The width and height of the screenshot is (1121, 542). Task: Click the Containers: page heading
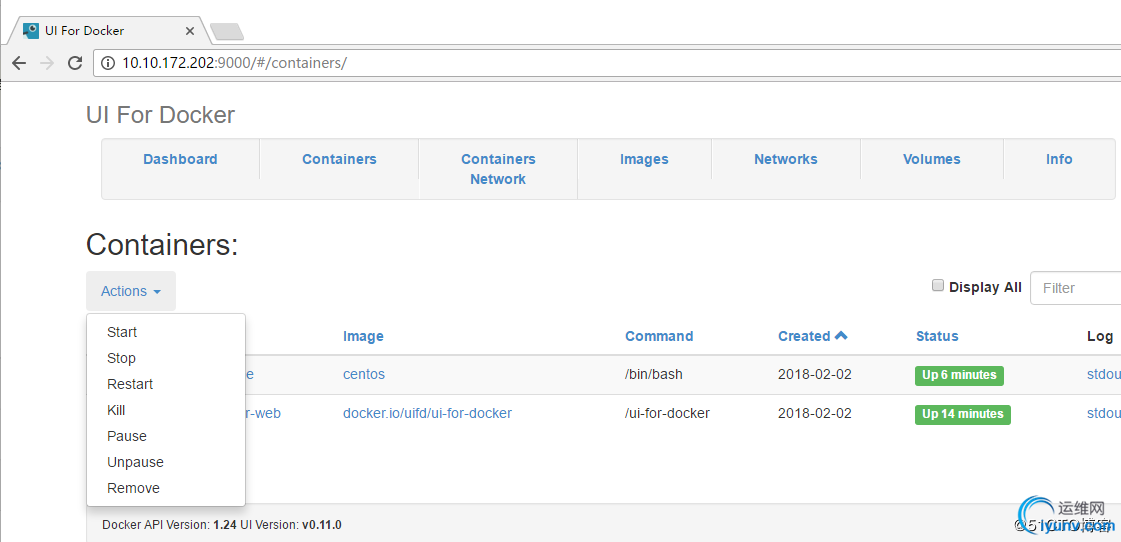click(162, 245)
